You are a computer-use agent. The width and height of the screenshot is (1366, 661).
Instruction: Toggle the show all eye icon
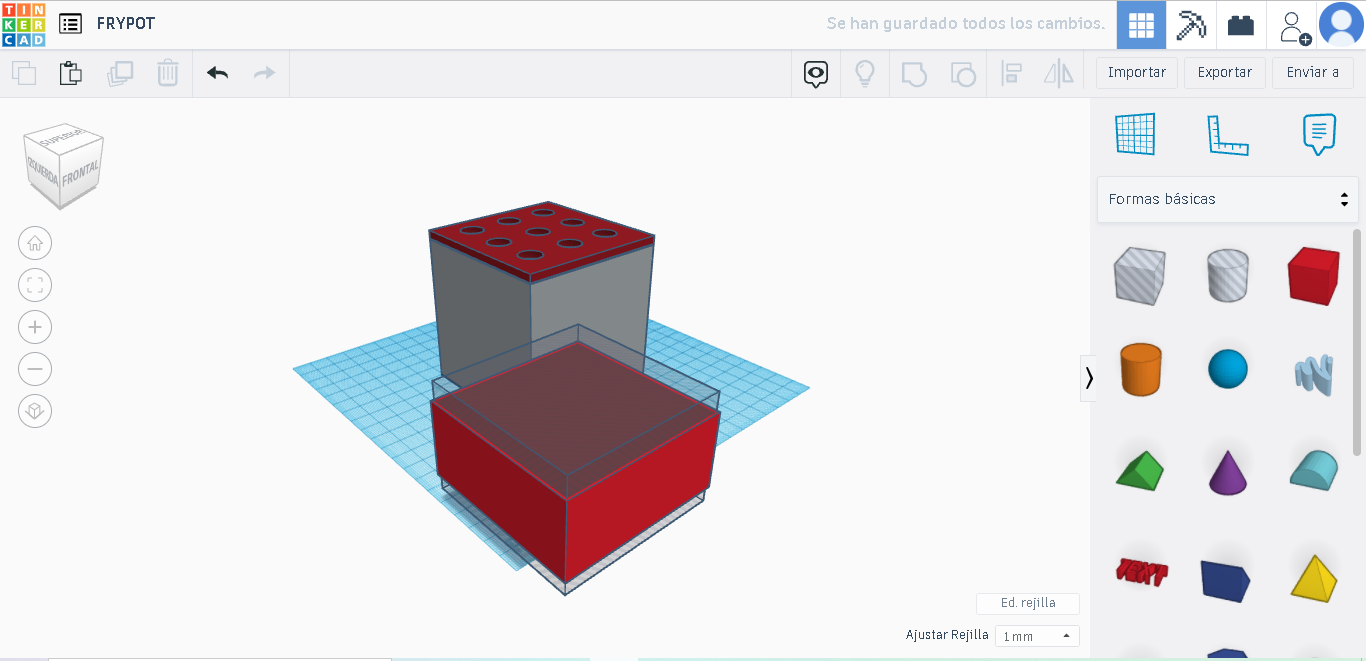tap(816, 73)
